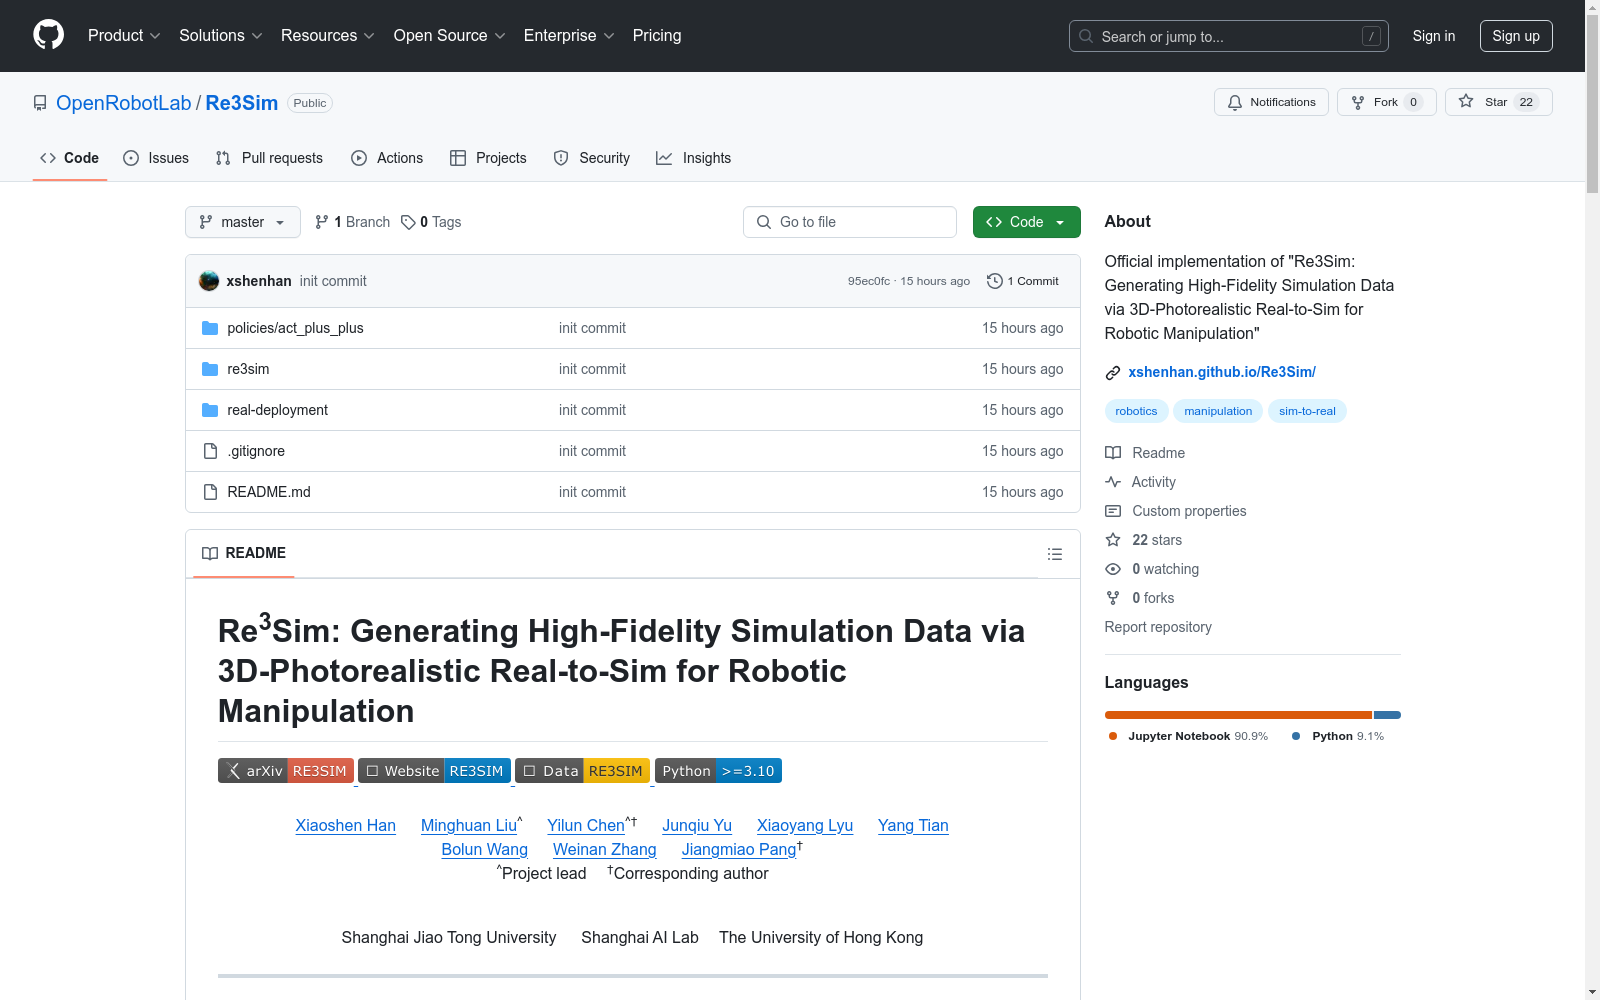The image size is (1600, 1000).
Task: Click the arXiv RE3SIM badge
Action: (286, 771)
